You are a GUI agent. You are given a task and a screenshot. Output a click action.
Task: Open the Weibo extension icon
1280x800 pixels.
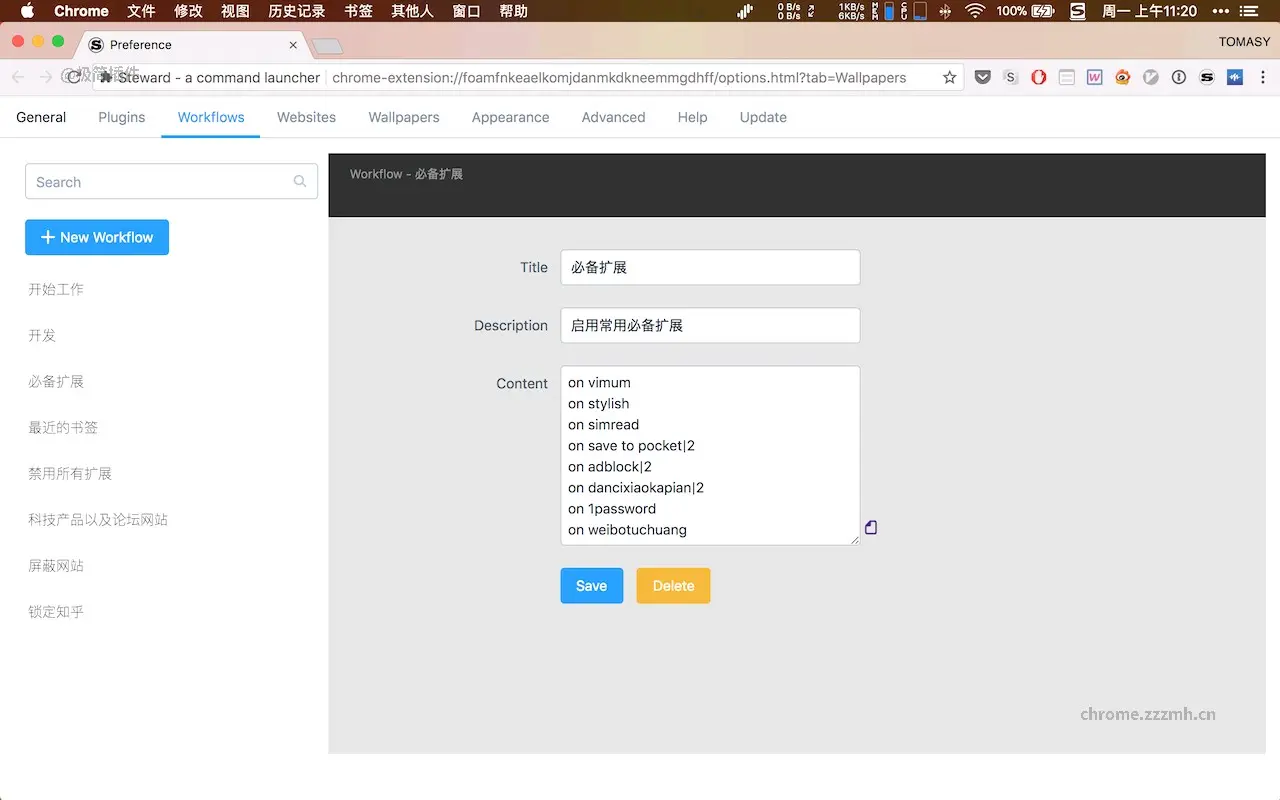tap(1122, 76)
